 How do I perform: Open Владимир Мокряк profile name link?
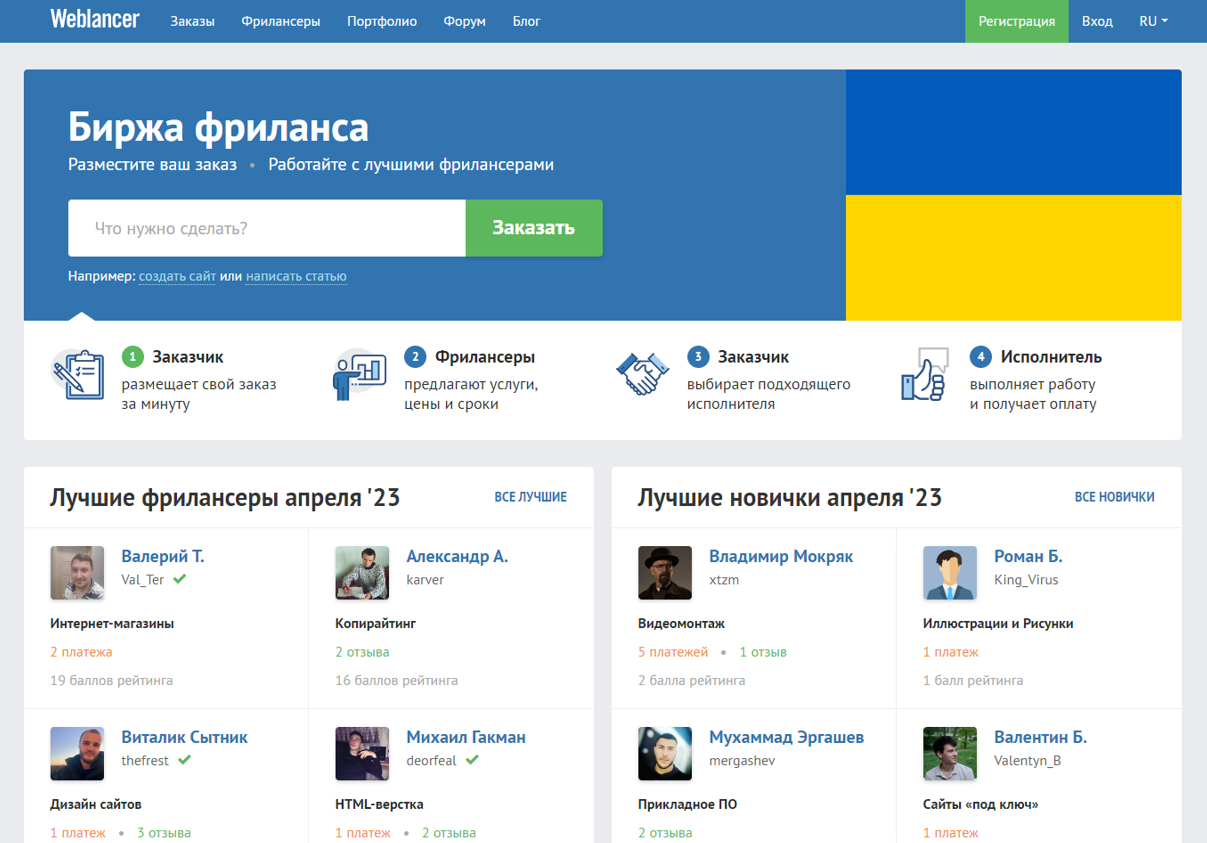pos(781,556)
